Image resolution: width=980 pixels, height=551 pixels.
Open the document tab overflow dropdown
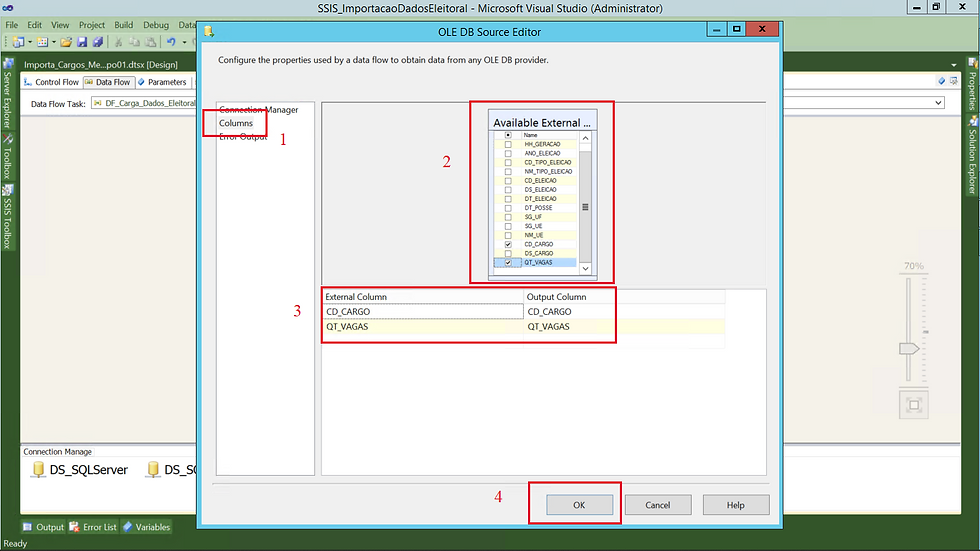[x=954, y=64]
